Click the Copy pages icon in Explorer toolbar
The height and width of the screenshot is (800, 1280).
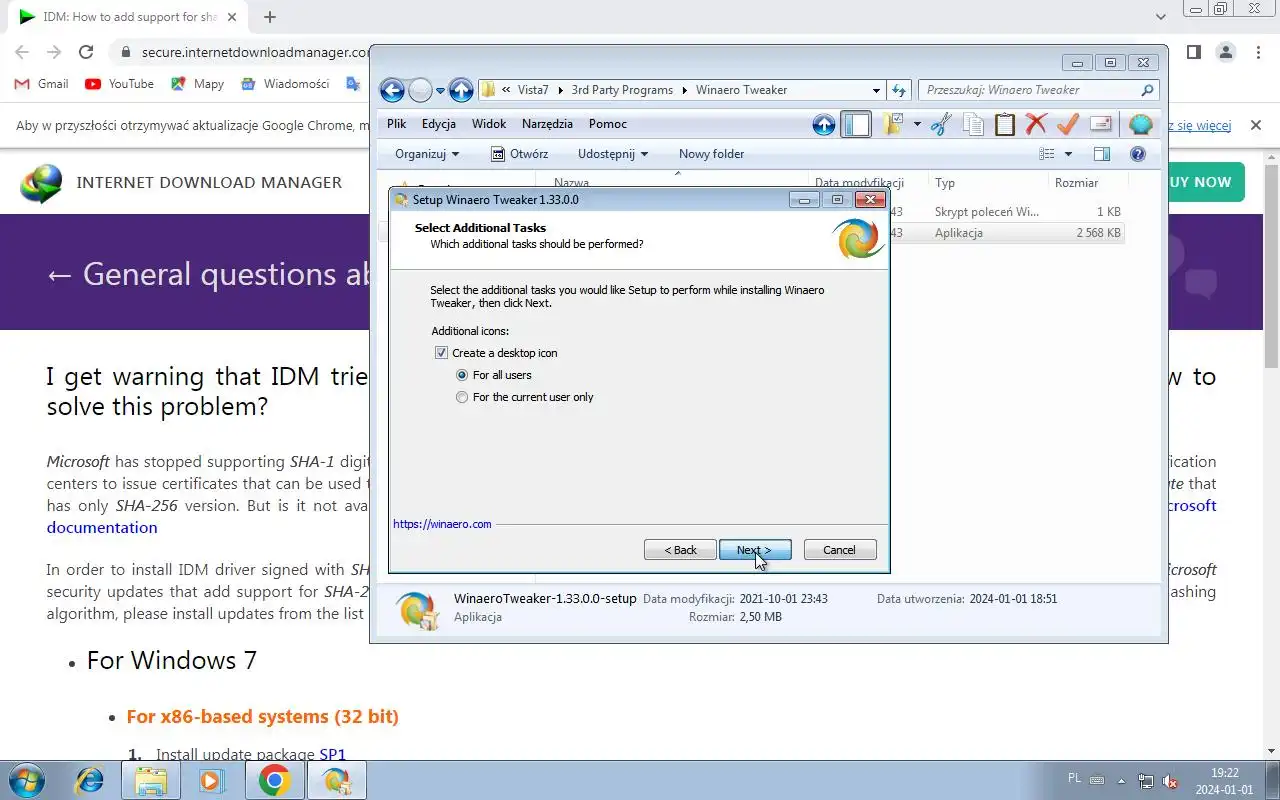pyautogui.click(x=973, y=125)
